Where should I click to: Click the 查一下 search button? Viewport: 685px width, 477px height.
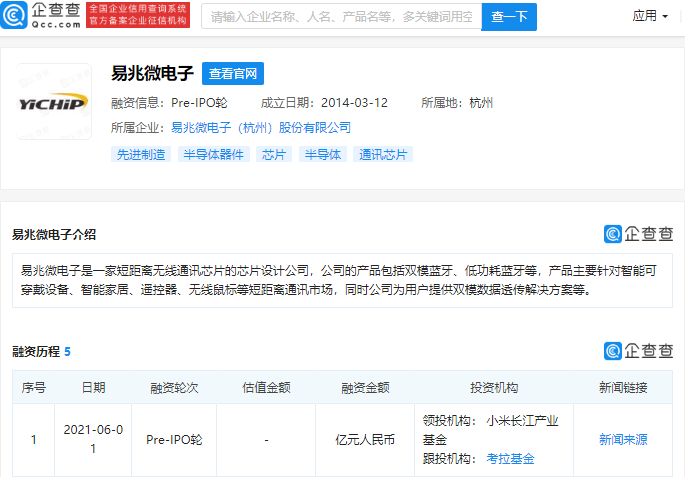tap(509, 17)
